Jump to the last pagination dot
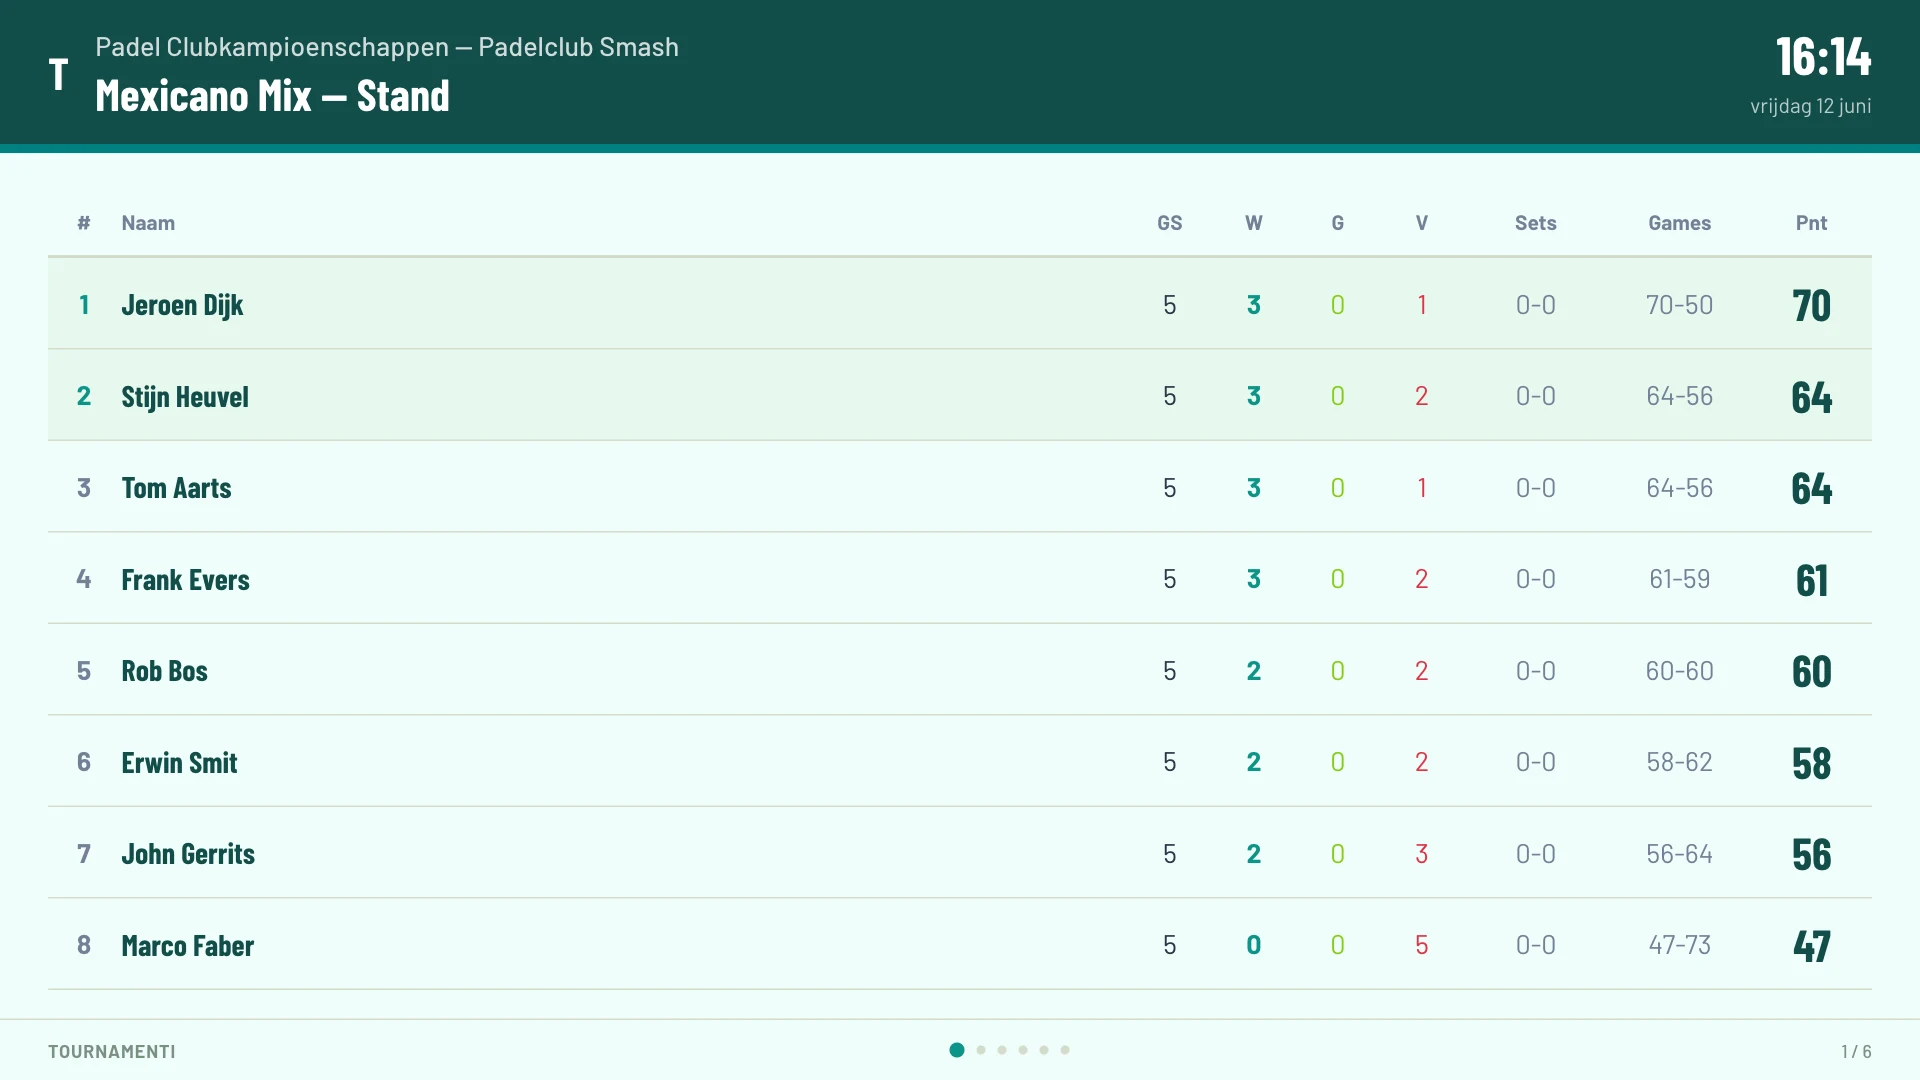Image resolution: width=1920 pixels, height=1080 pixels. [1065, 1050]
